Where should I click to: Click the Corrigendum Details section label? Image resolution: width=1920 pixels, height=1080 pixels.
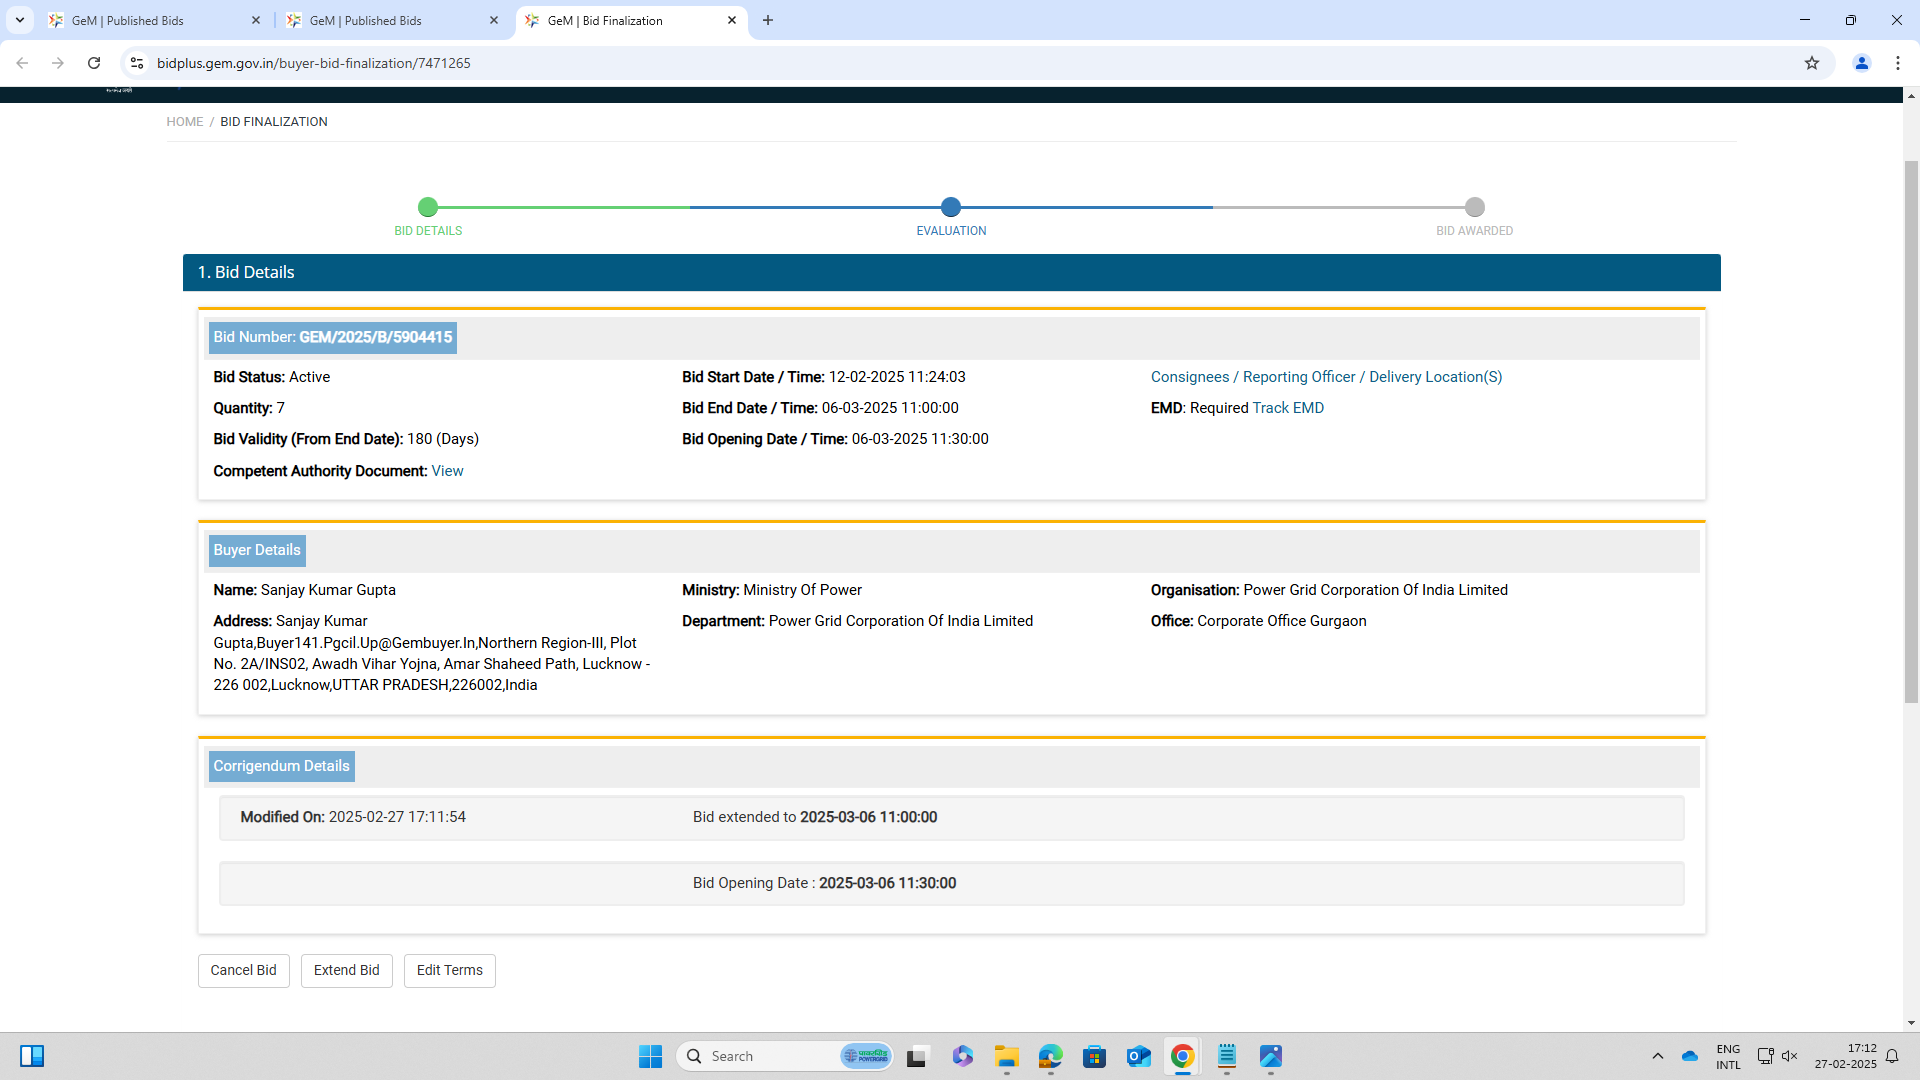pyautogui.click(x=282, y=767)
